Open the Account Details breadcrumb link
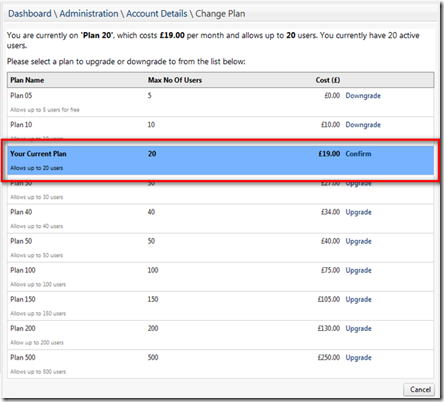Viewport: 444px width, 402px height. click(157, 14)
